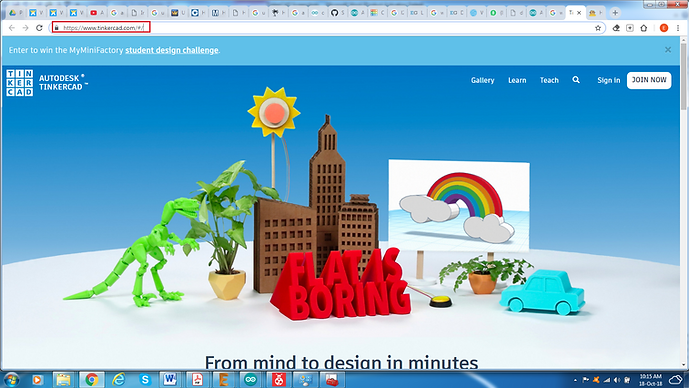Open the student design challenge link

coord(172,50)
